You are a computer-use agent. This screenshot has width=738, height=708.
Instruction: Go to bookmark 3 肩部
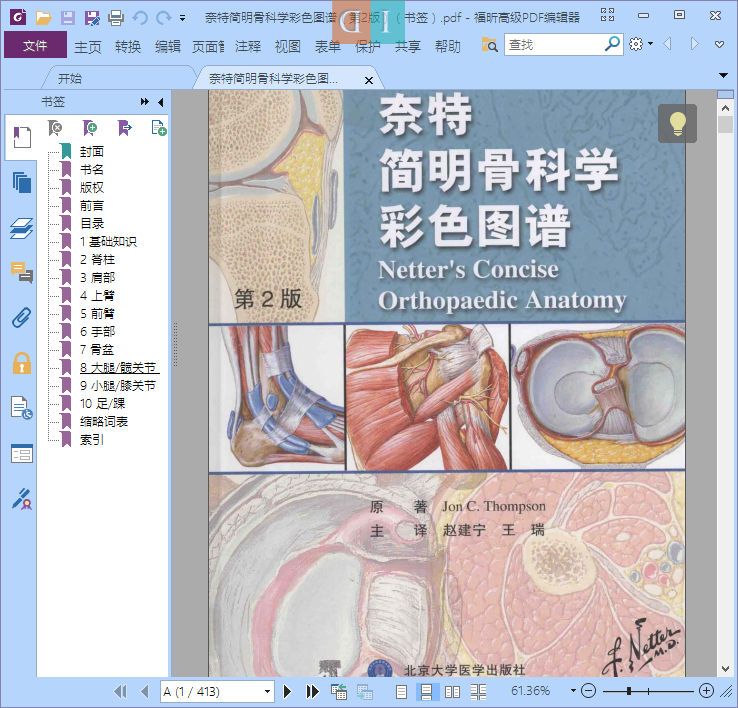tap(97, 278)
